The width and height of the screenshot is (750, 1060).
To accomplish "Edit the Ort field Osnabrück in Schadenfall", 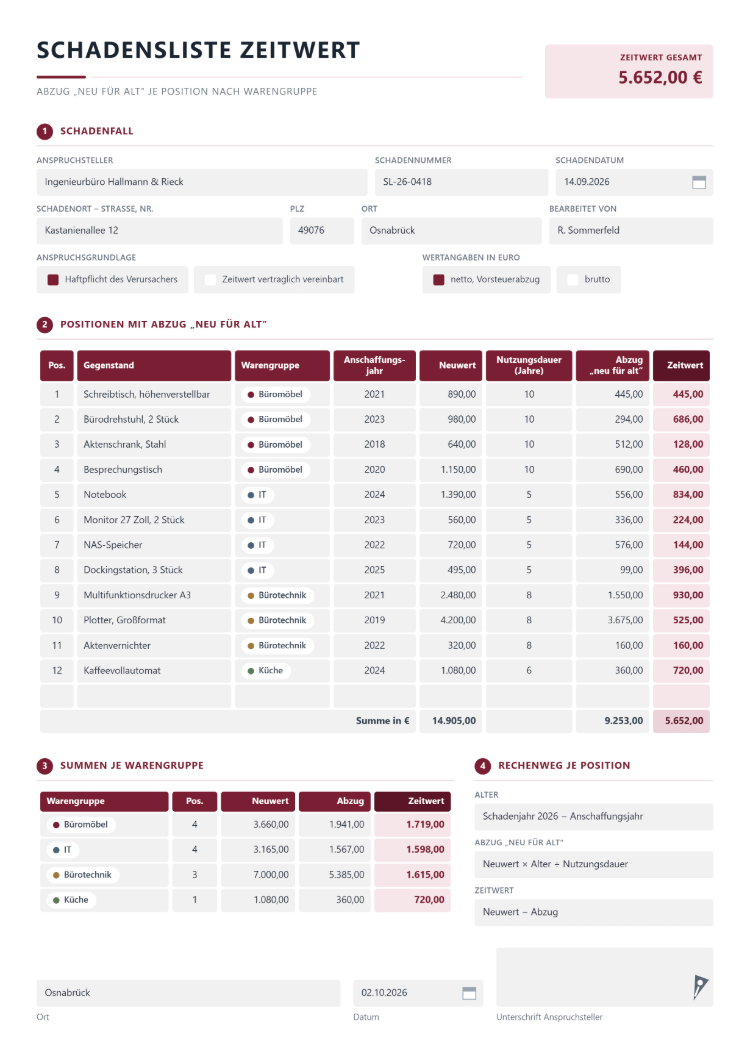I will (451, 231).
